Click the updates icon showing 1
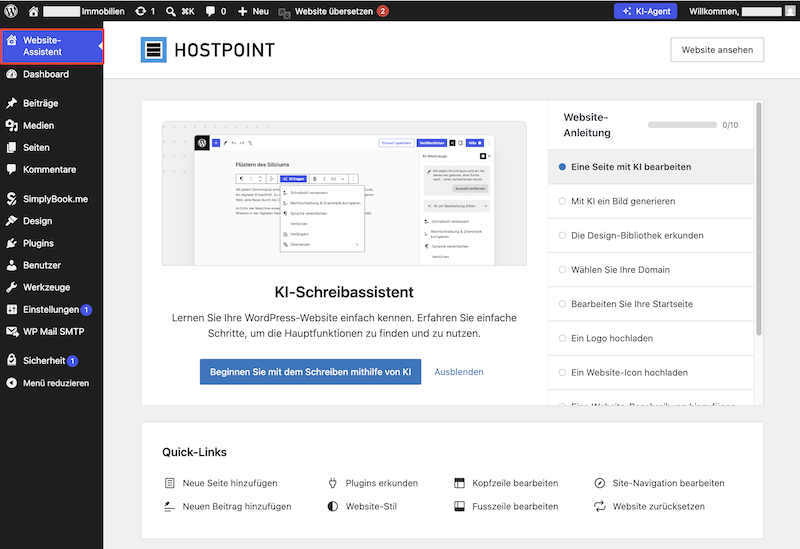Viewport: 800px width, 549px height. pyautogui.click(x=140, y=11)
